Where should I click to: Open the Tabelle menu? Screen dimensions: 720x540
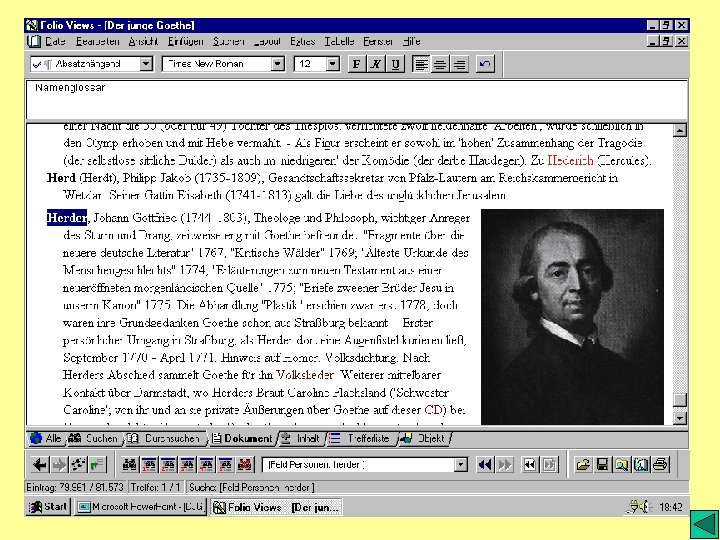tap(339, 41)
